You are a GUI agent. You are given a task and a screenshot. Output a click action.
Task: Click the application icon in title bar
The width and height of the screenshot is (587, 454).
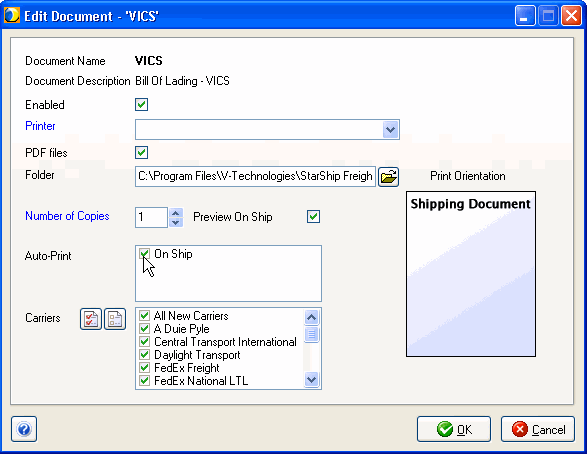[12, 15]
